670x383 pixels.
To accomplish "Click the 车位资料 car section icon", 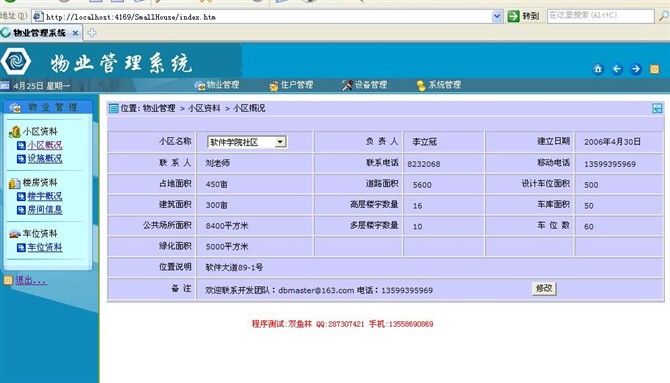I will point(15,233).
